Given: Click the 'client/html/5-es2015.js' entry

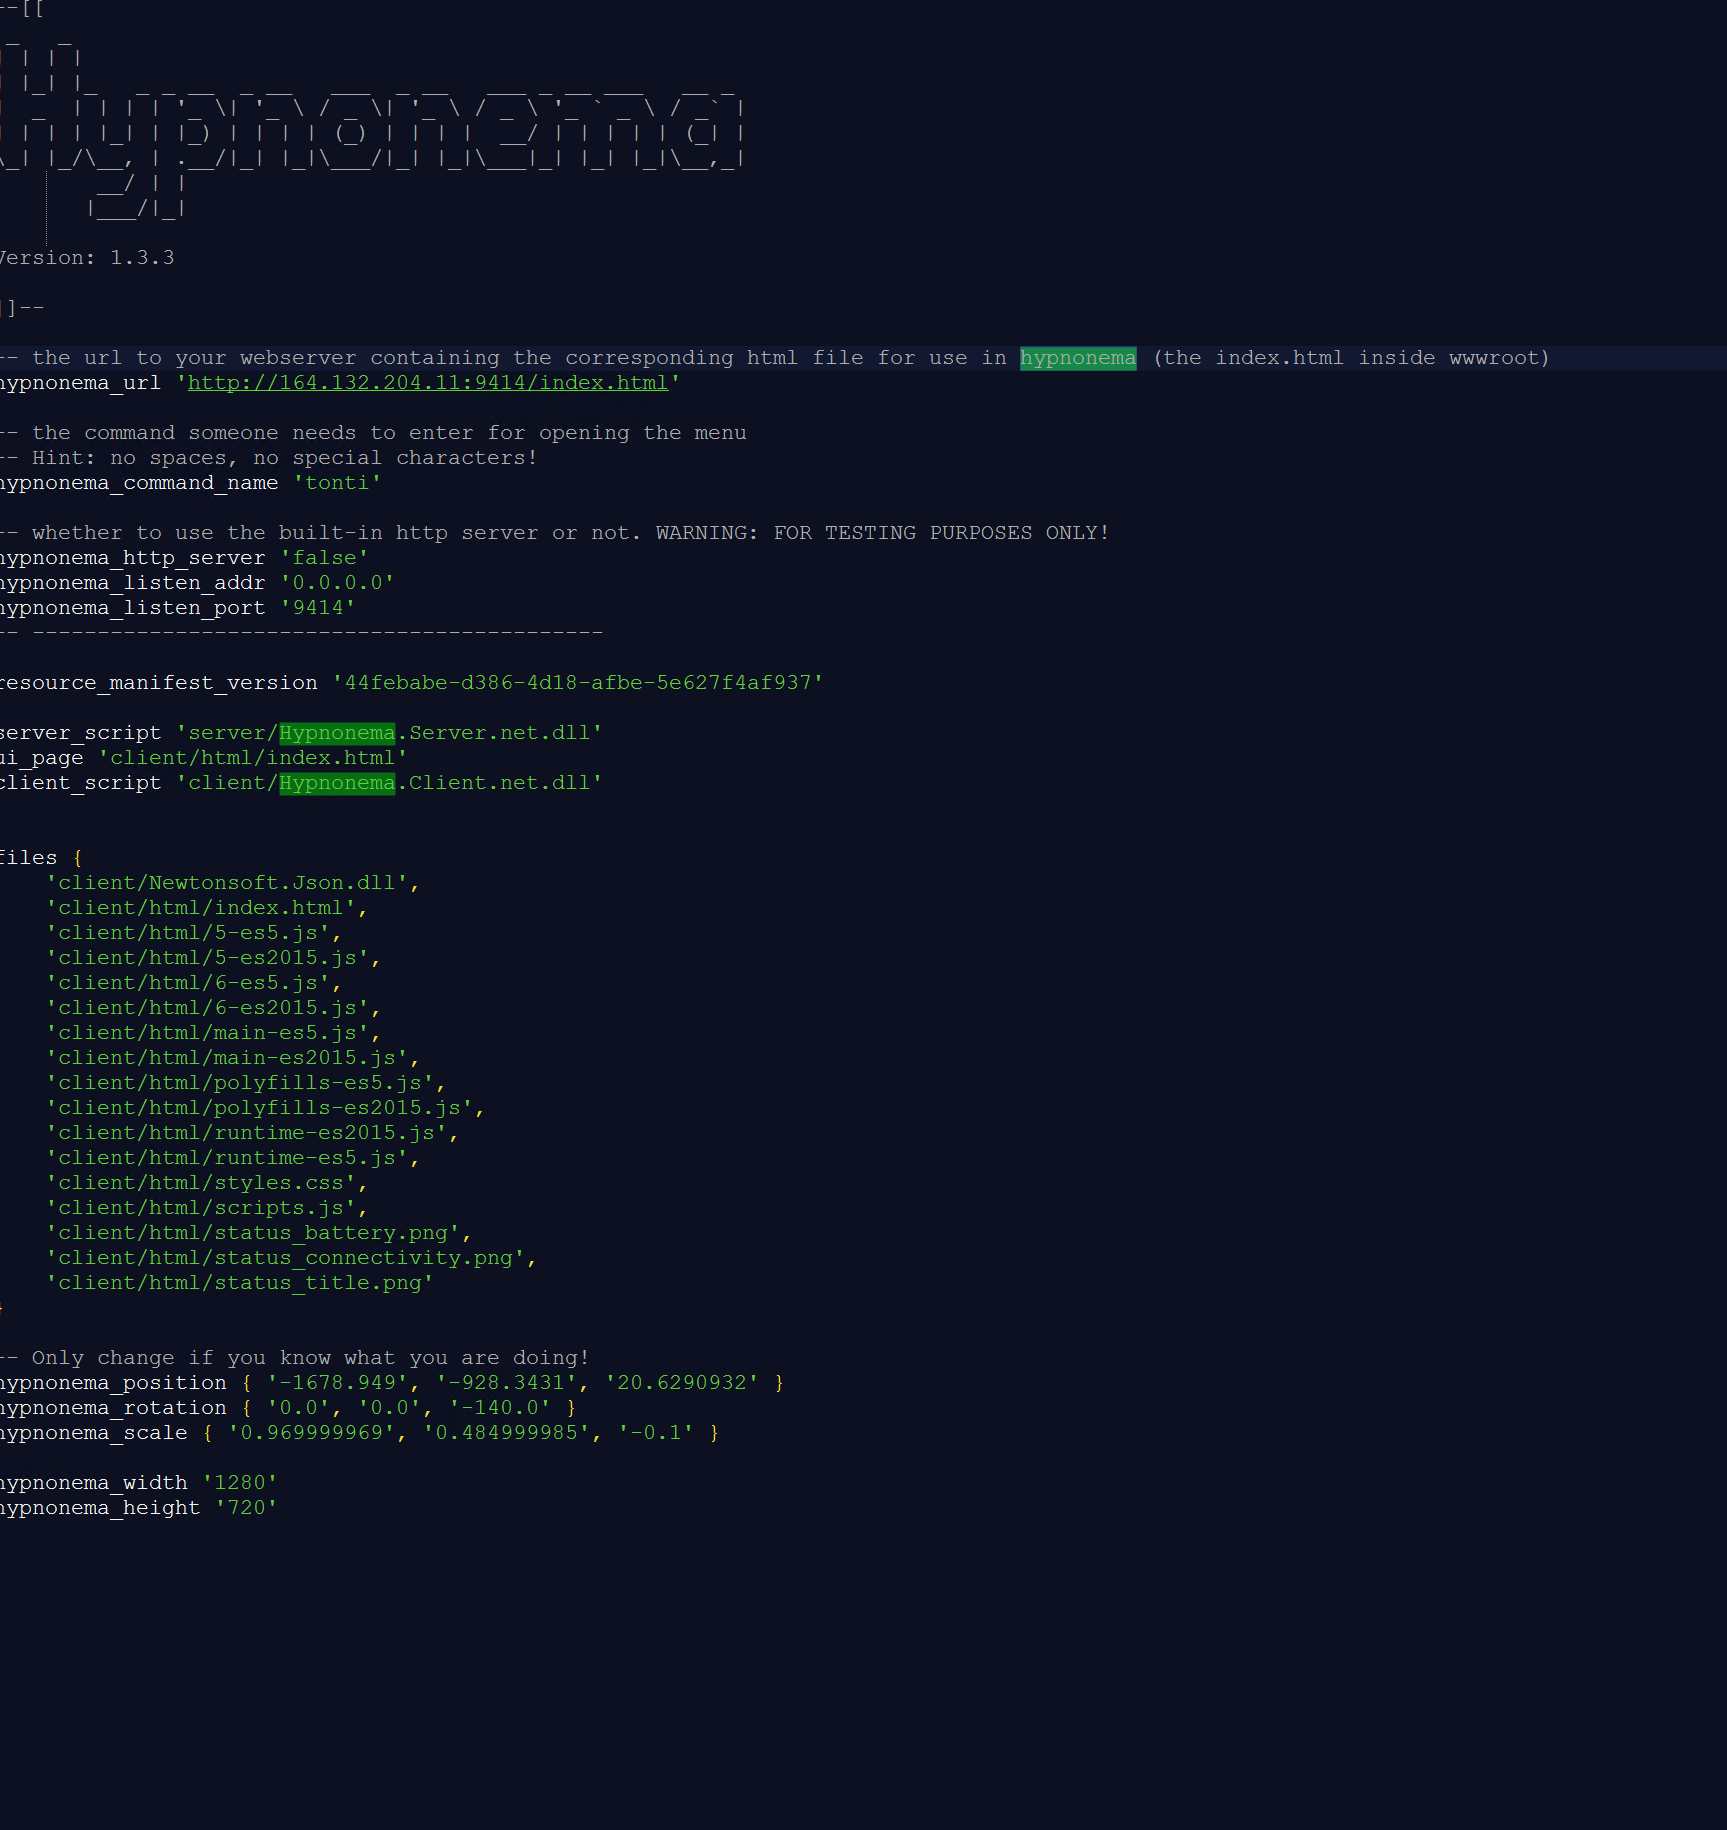Looking at the screenshot, I should (207, 958).
